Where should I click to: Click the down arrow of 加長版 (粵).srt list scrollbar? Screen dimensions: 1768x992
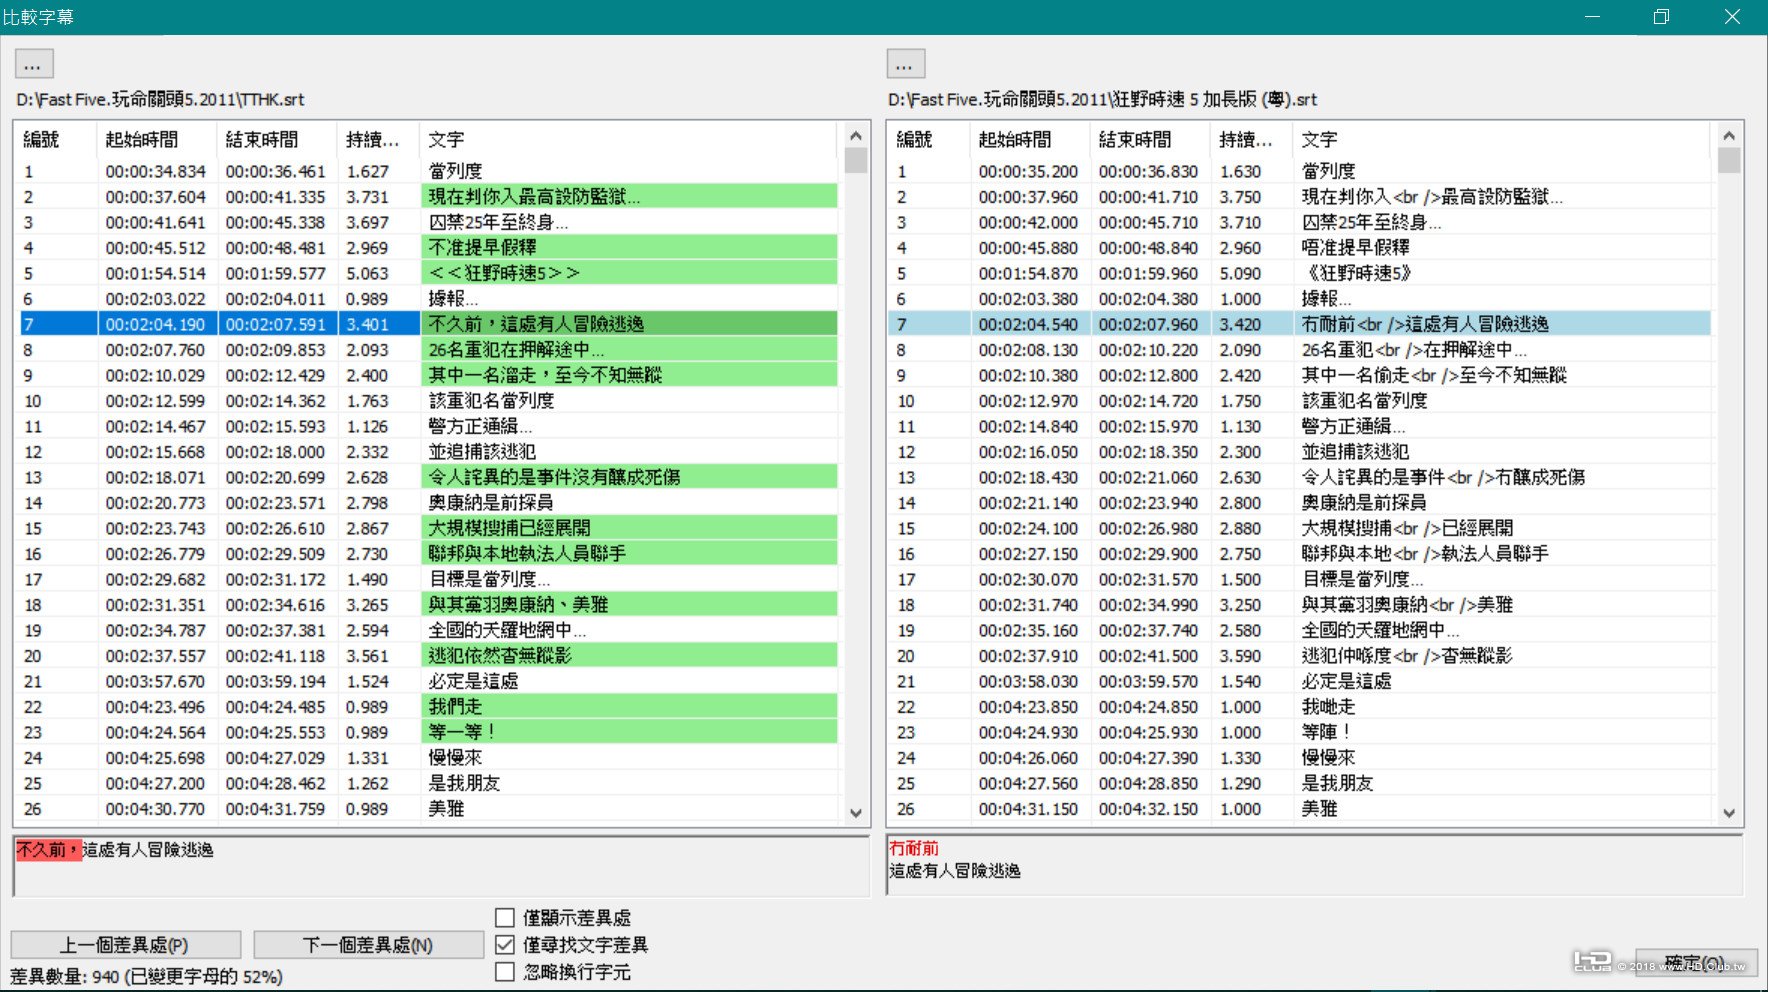(1729, 813)
